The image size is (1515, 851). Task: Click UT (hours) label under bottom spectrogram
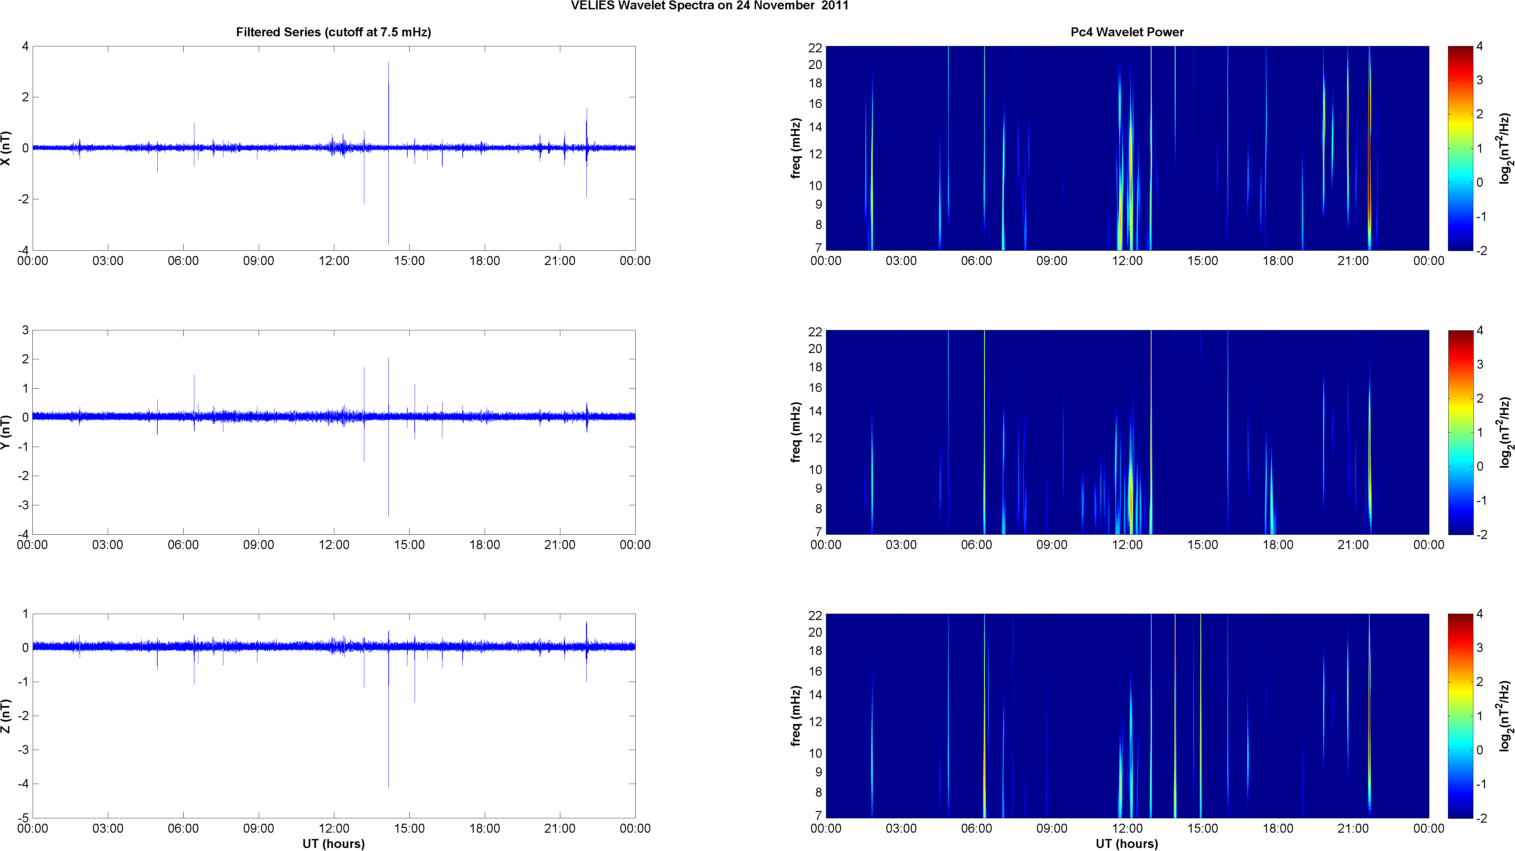coord(1126,844)
